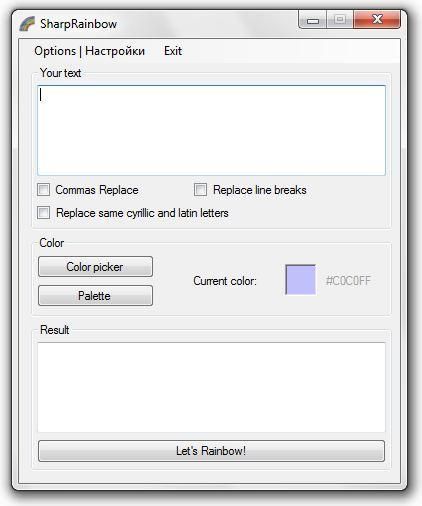Click the SharpRainbow title bar text
The height and width of the screenshot is (506, 422).
[x=78, y=24]
